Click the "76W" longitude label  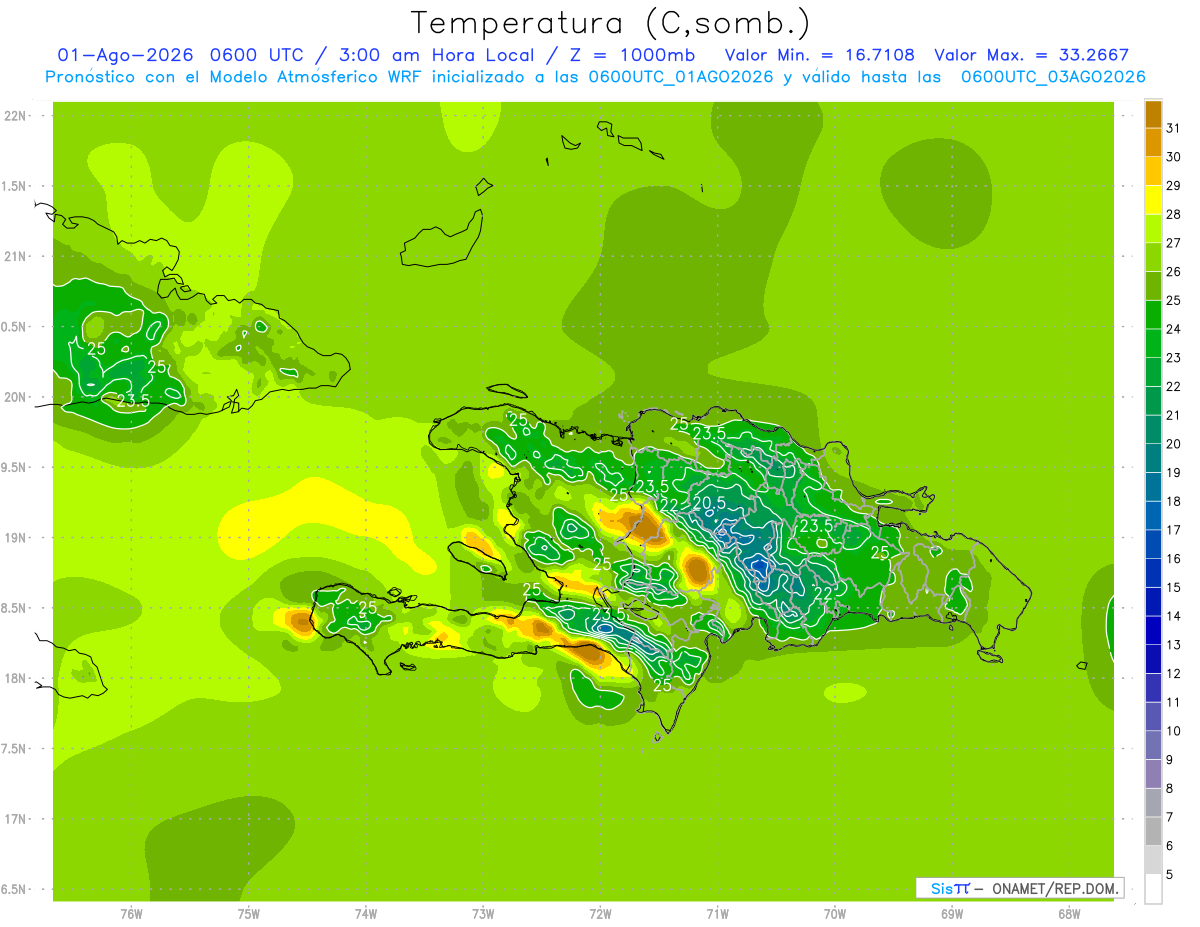click(x=131, y=914)
